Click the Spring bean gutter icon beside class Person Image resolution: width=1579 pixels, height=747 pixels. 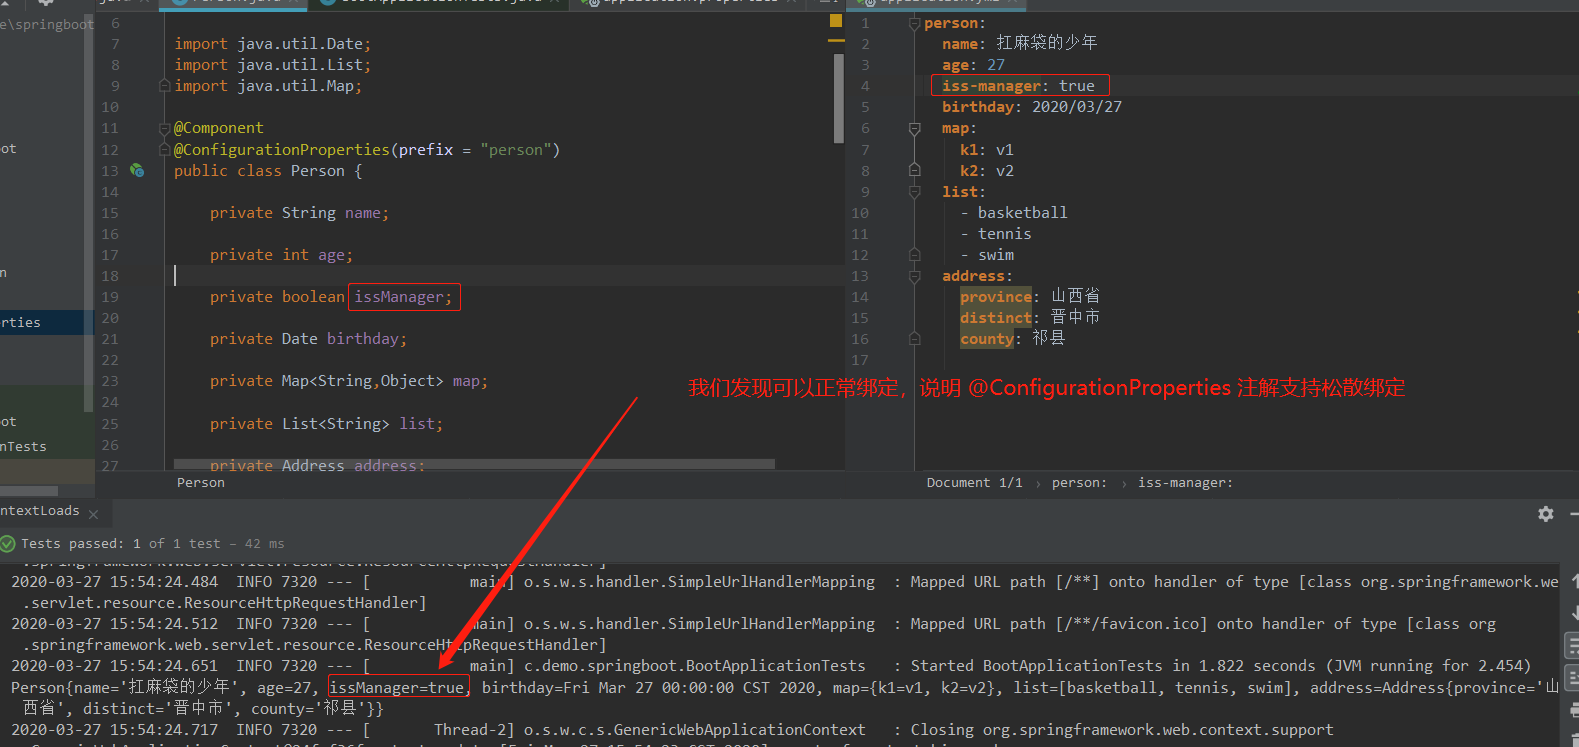click(x=137, y=171)
